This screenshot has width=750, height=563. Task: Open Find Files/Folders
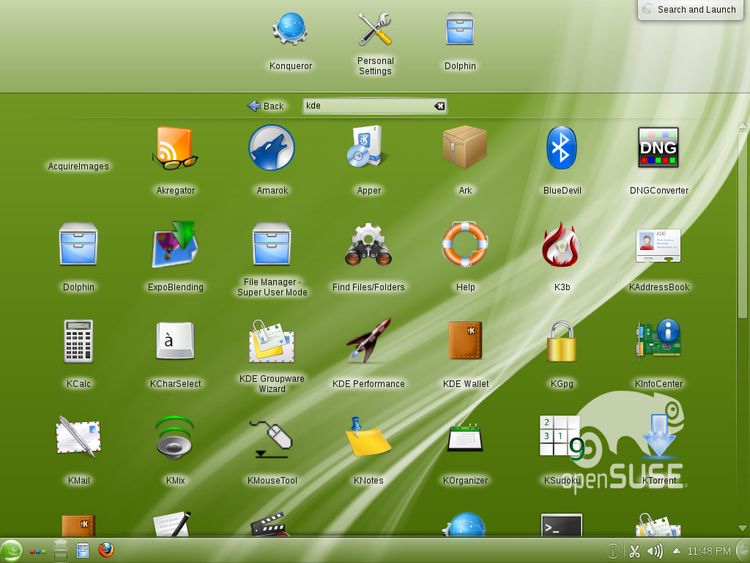tap(368, 246)
